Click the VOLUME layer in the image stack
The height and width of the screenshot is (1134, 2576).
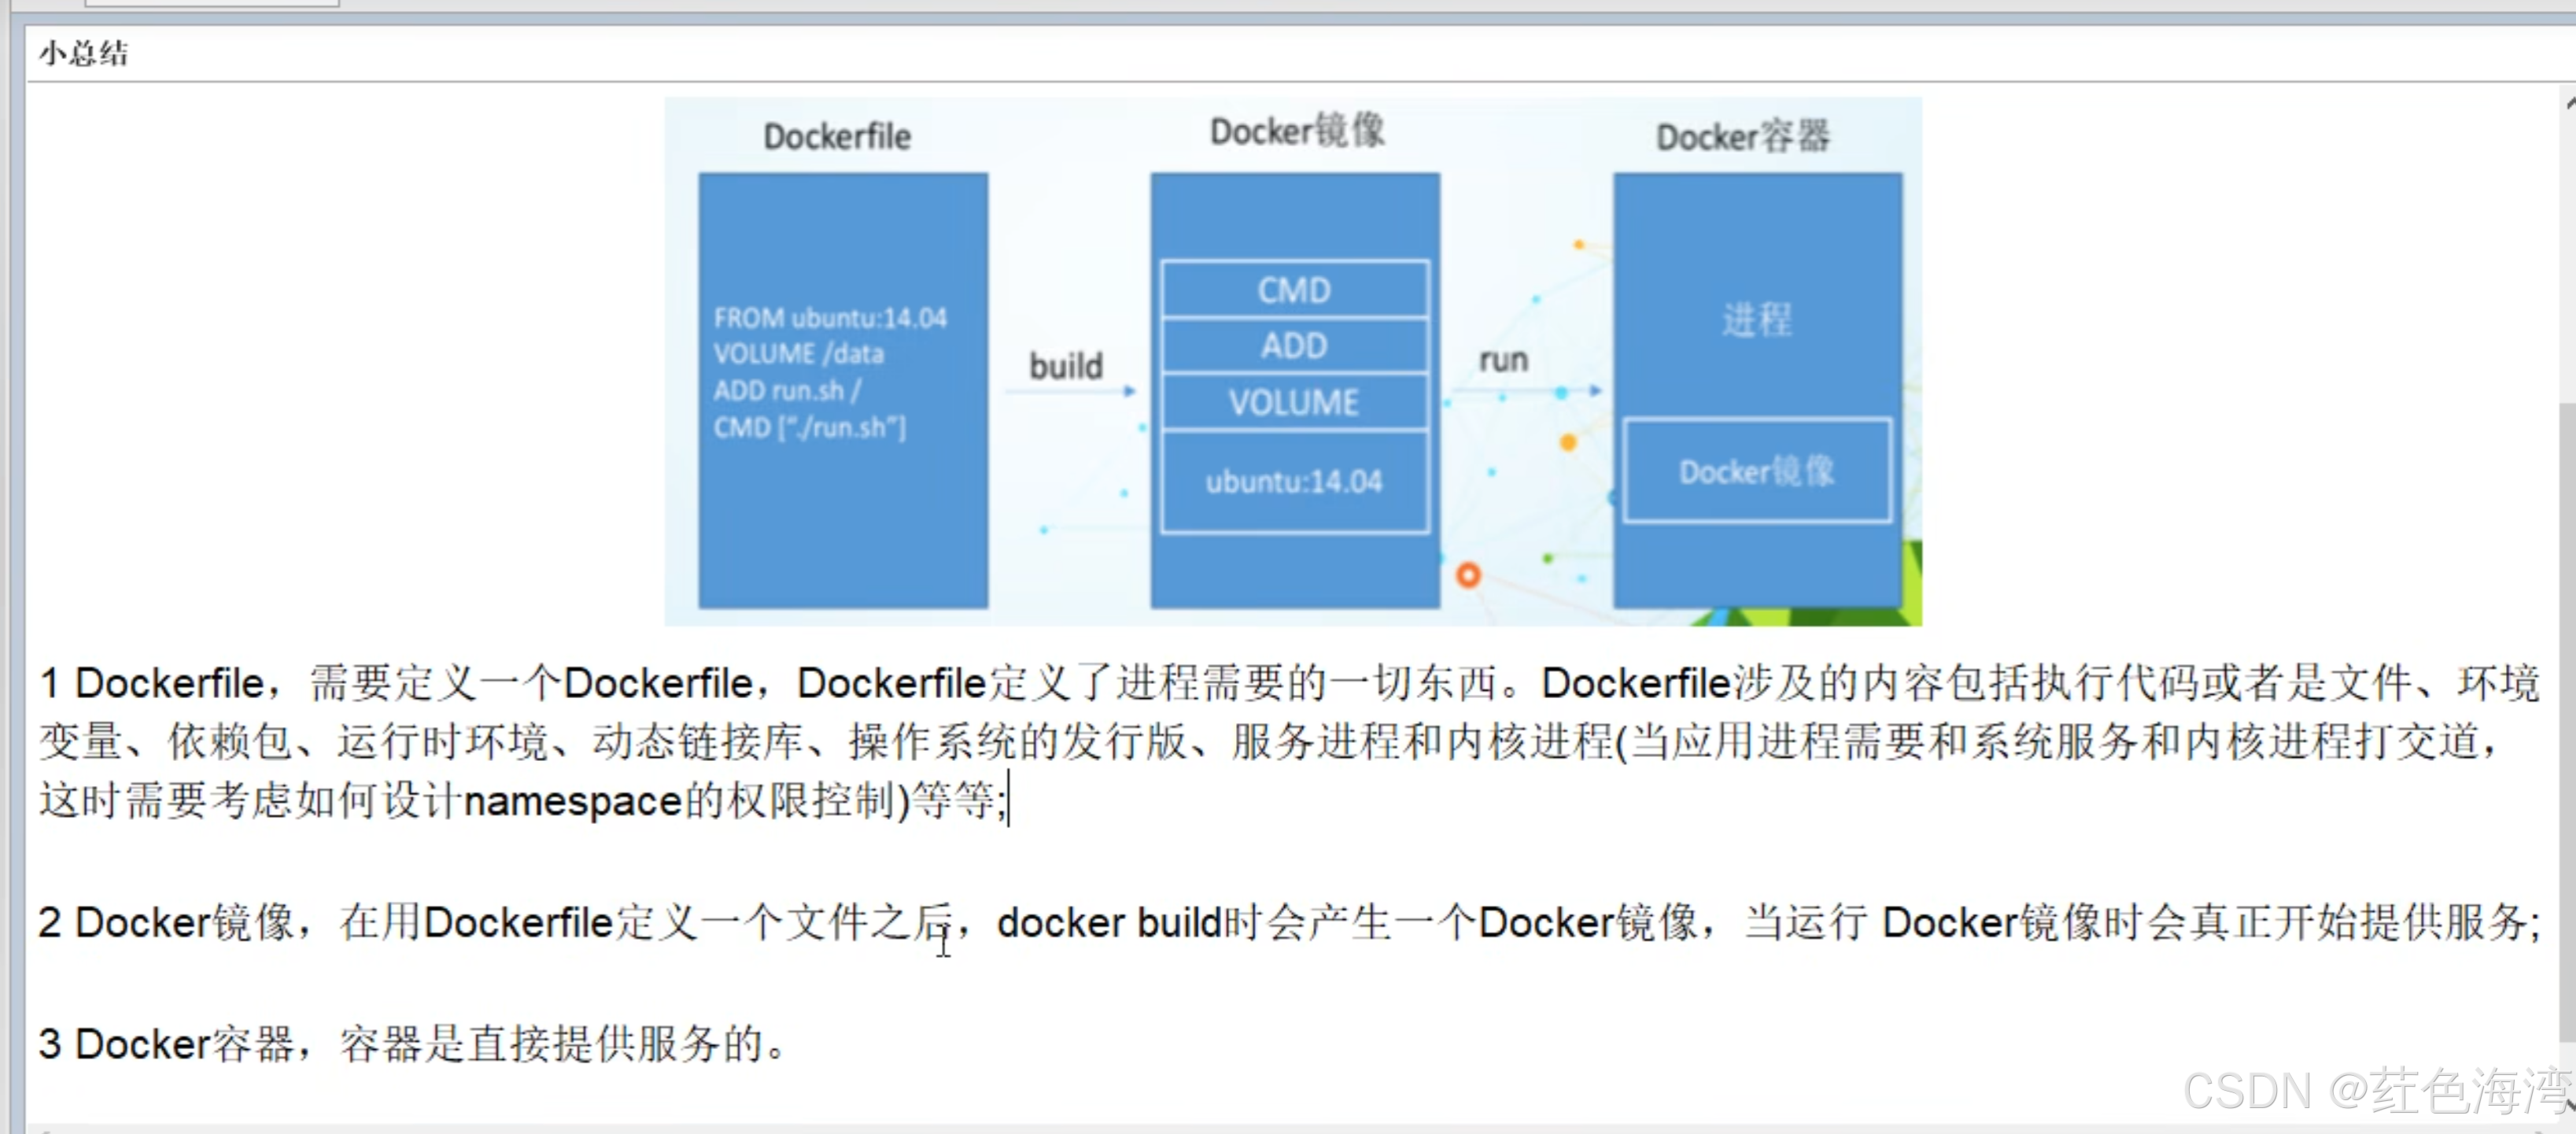click(1294, 402)
